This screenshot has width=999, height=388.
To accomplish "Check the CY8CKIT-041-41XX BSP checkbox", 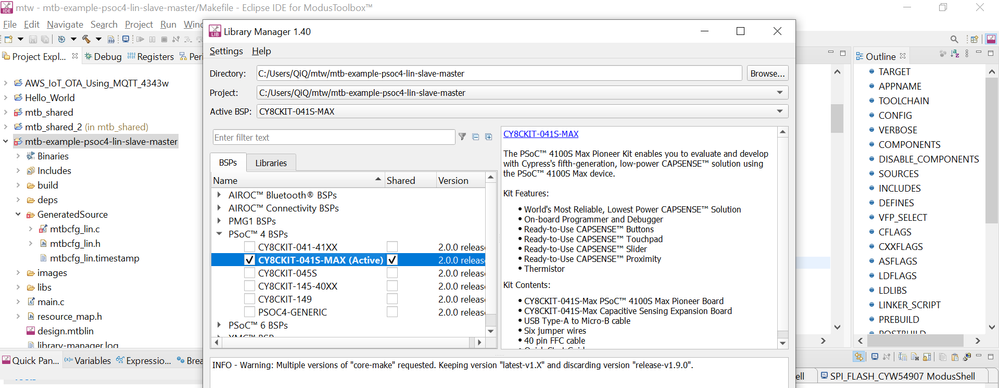I will pyautogui.click(x=250, y=247).
